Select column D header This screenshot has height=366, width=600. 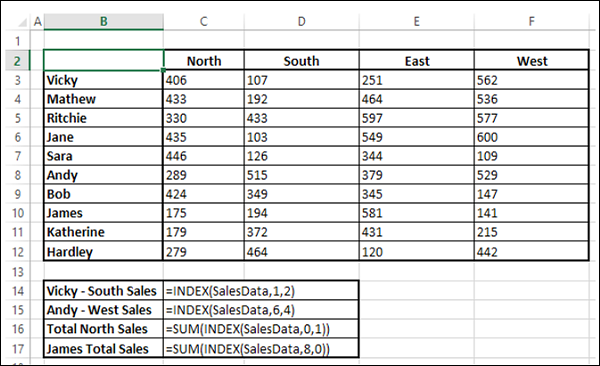[302, 22]
